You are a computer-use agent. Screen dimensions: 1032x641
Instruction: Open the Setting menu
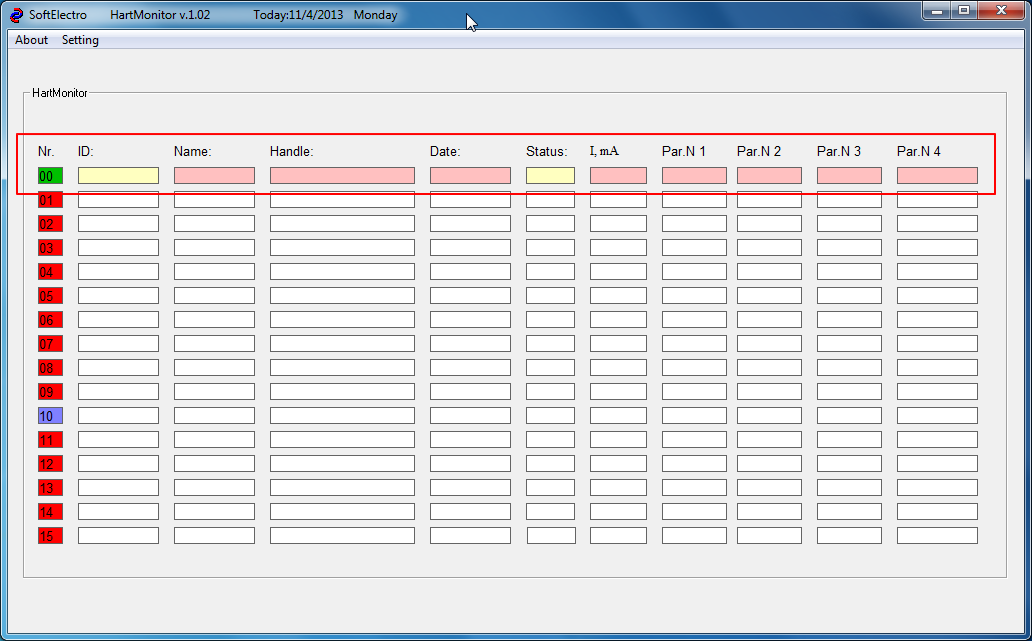pyautogui.click(x=80, y=40)
